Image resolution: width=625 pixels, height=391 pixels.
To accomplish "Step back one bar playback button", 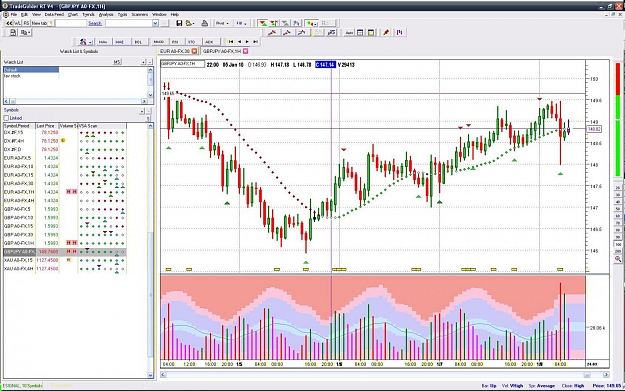I will pyautogui.click(x=239, y=41).
